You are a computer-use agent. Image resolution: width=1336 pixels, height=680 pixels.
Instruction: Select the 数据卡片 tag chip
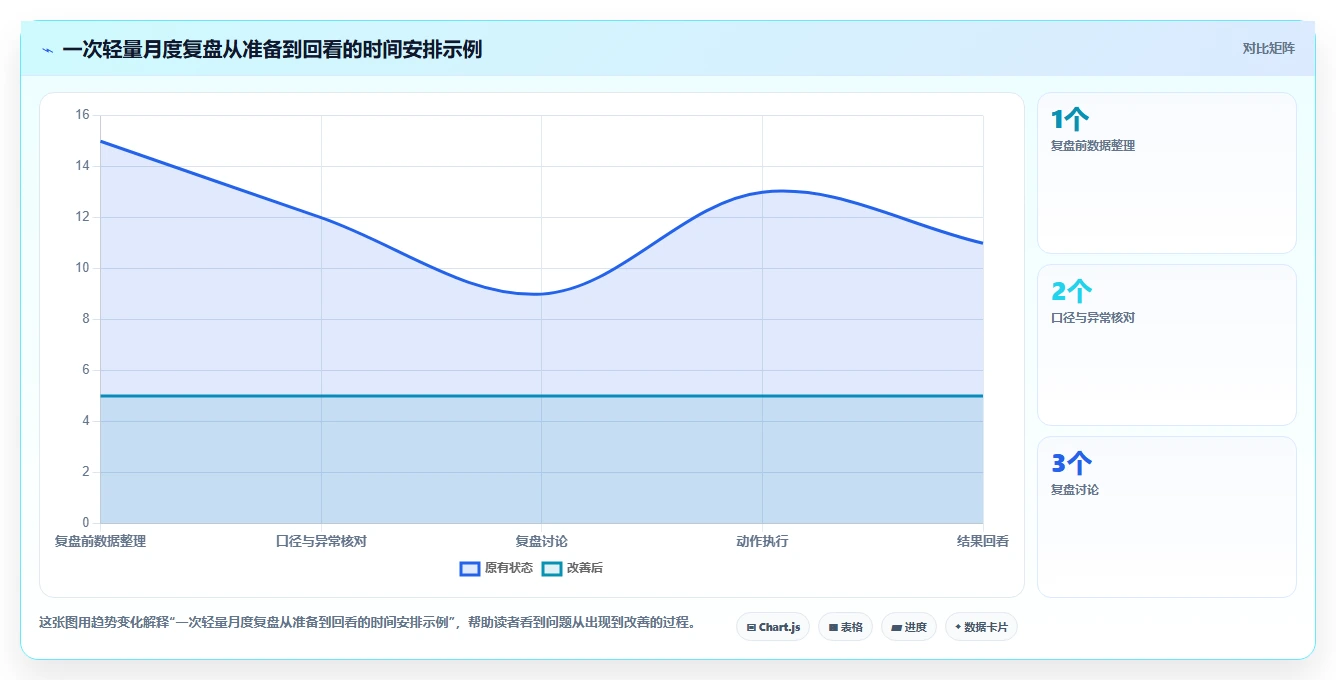[x=981, y=627]
